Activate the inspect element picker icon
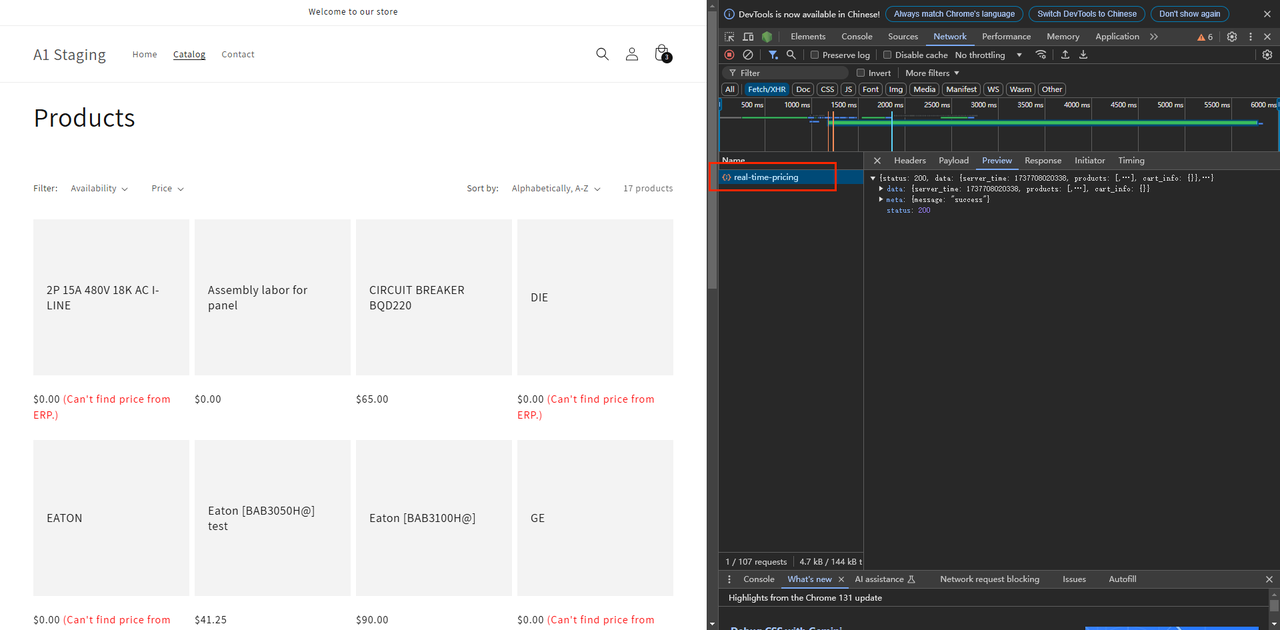This screenshot has height=630, width=1280. click(x=730, y=37)
